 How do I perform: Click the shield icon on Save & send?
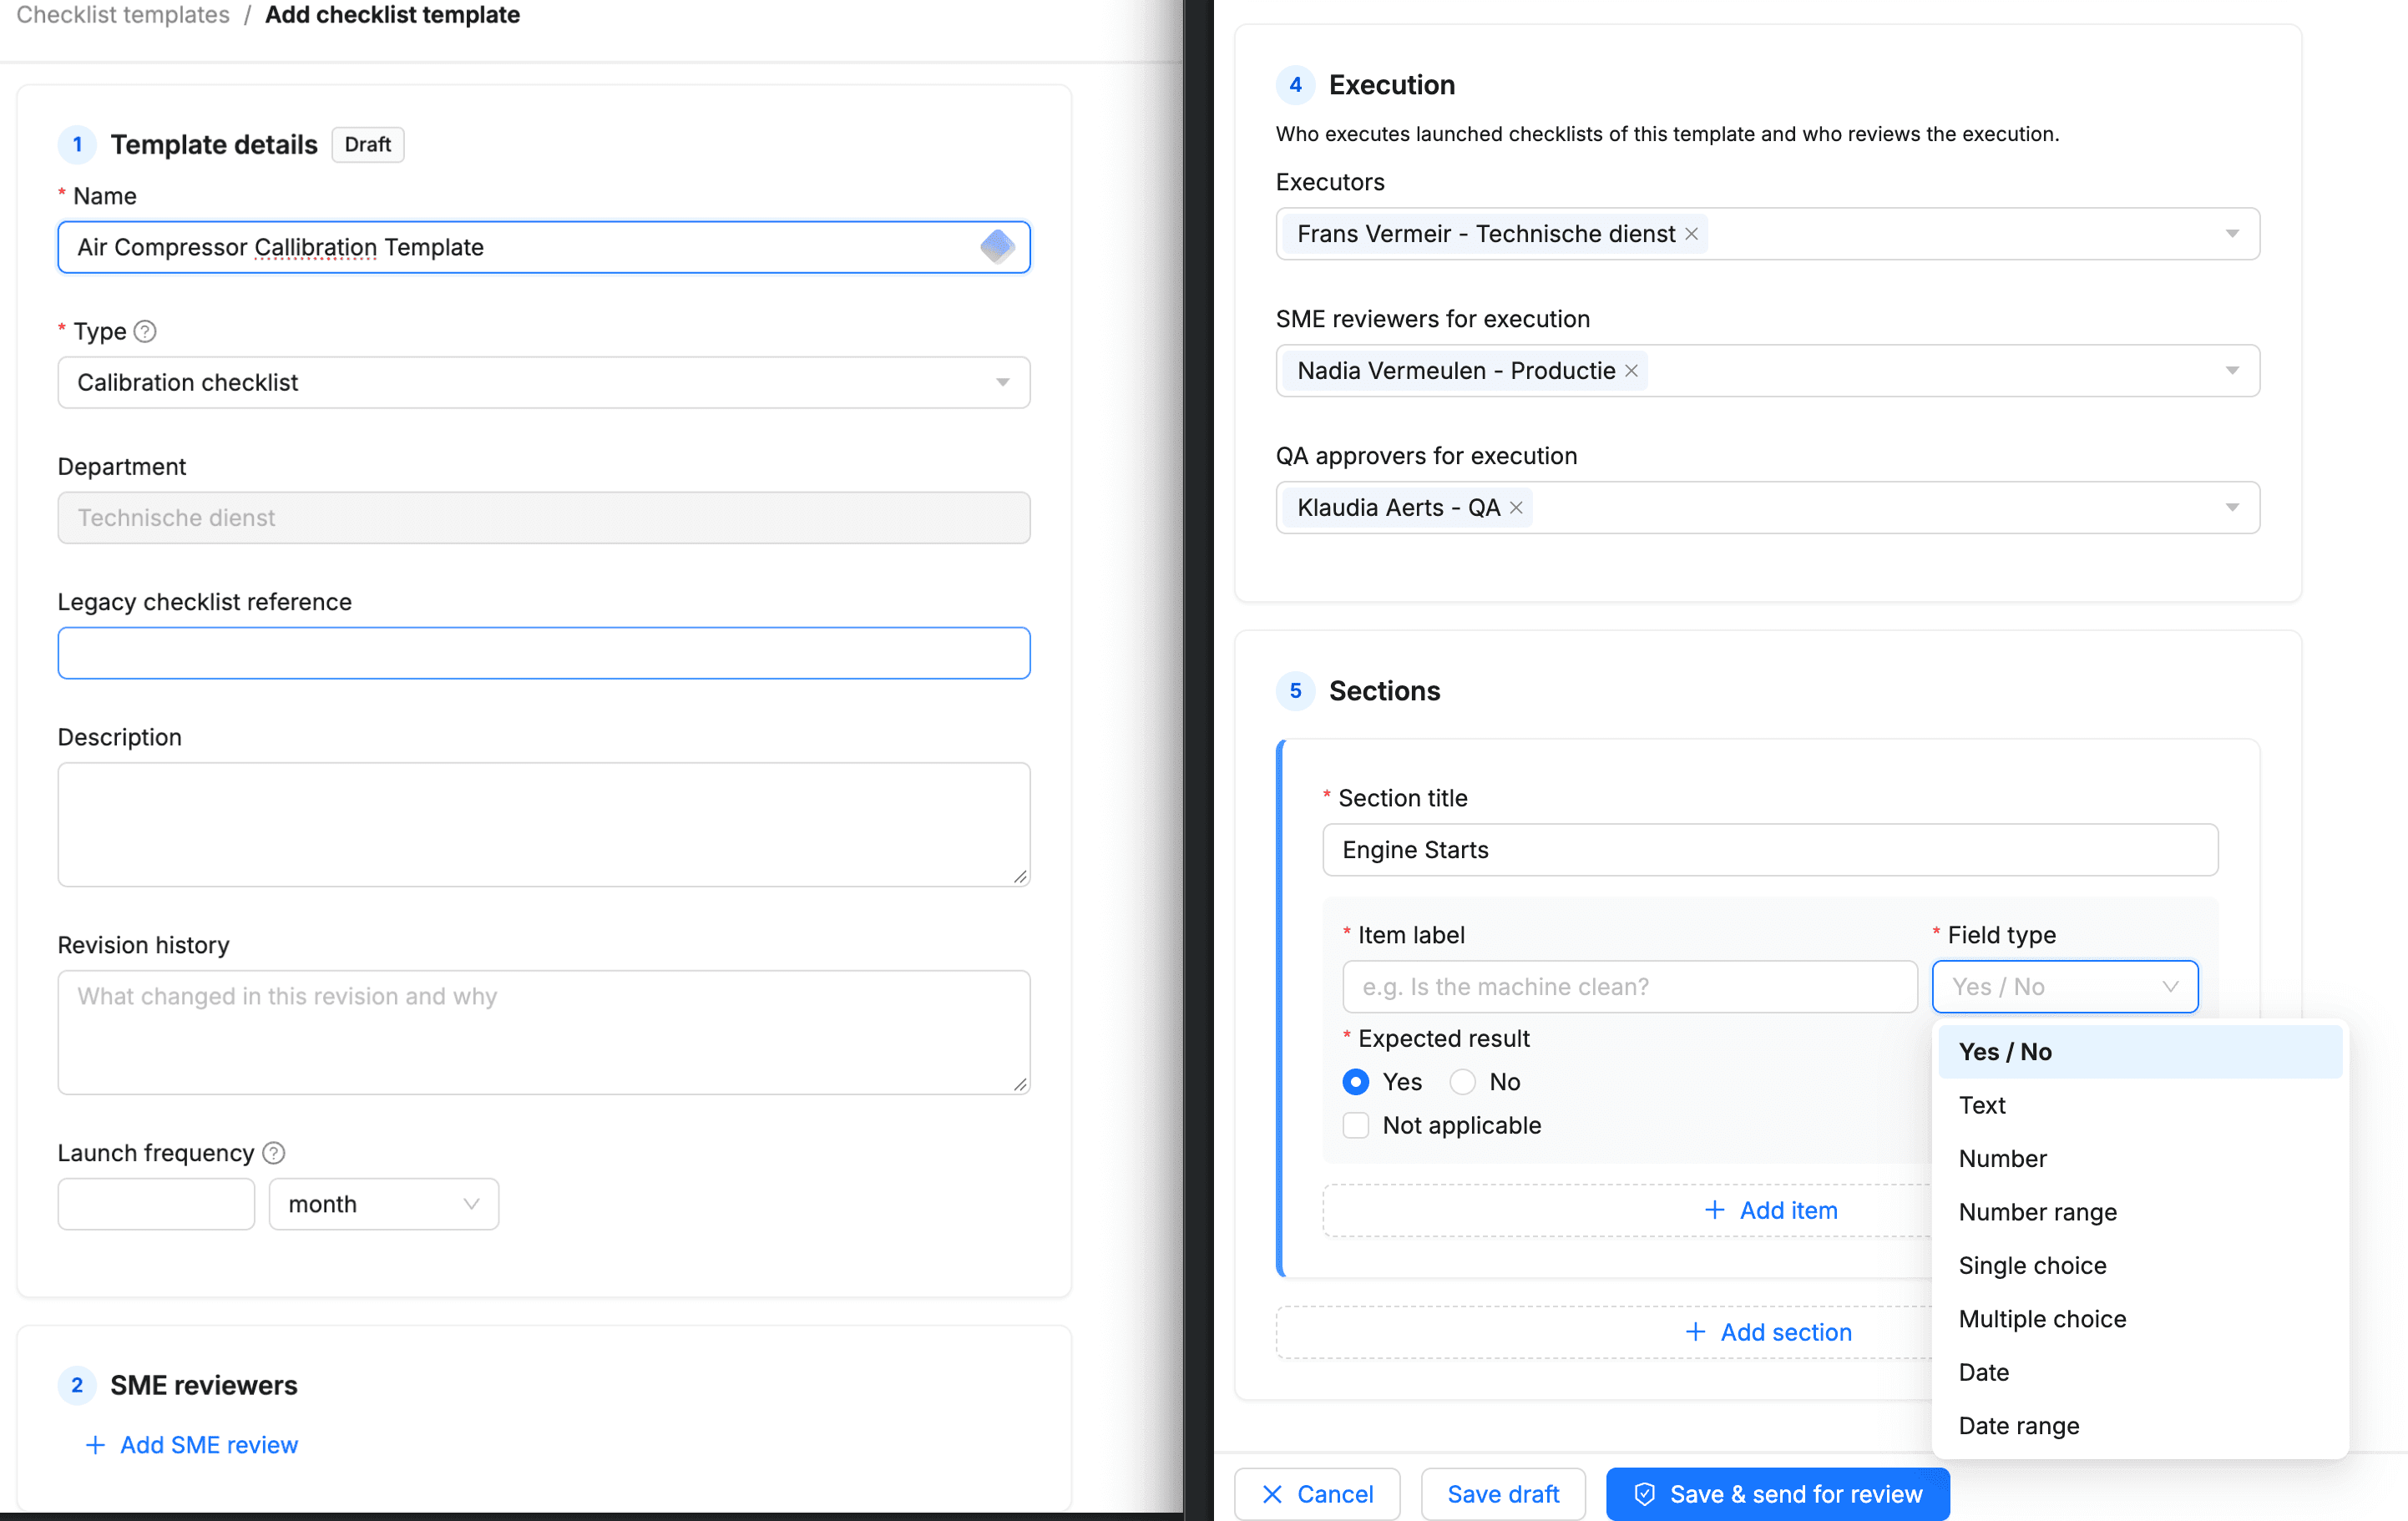(x=1644, y=1494)
